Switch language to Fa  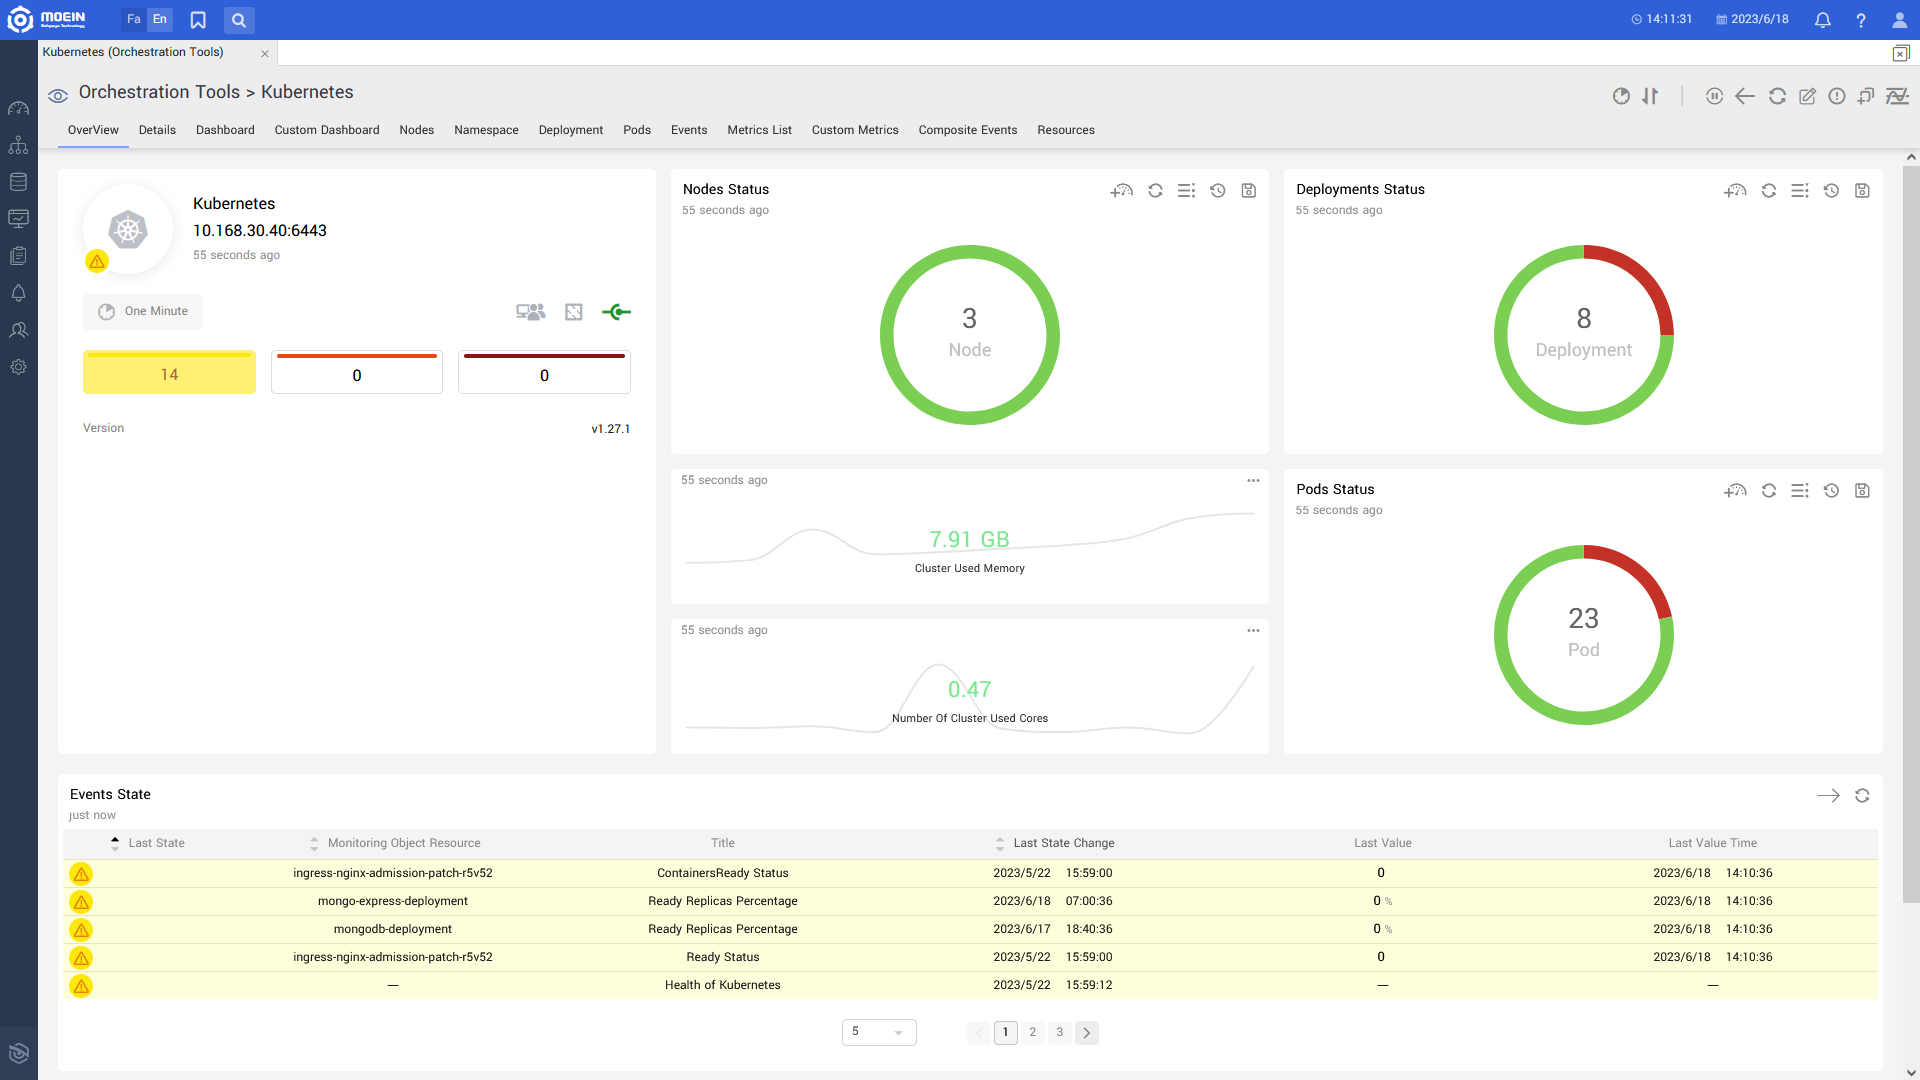point(134,20)
